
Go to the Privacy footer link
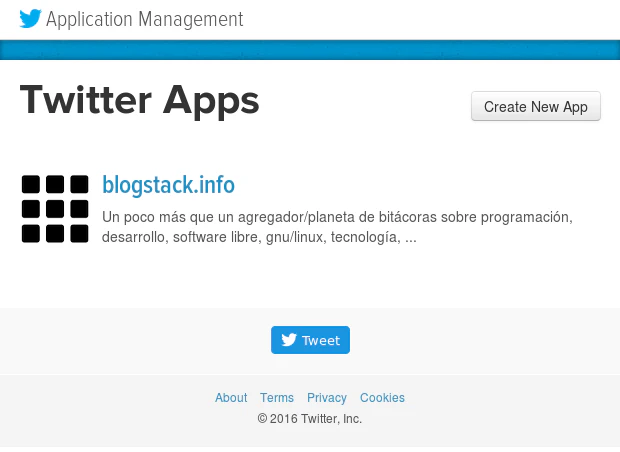(x=327, y=398)
